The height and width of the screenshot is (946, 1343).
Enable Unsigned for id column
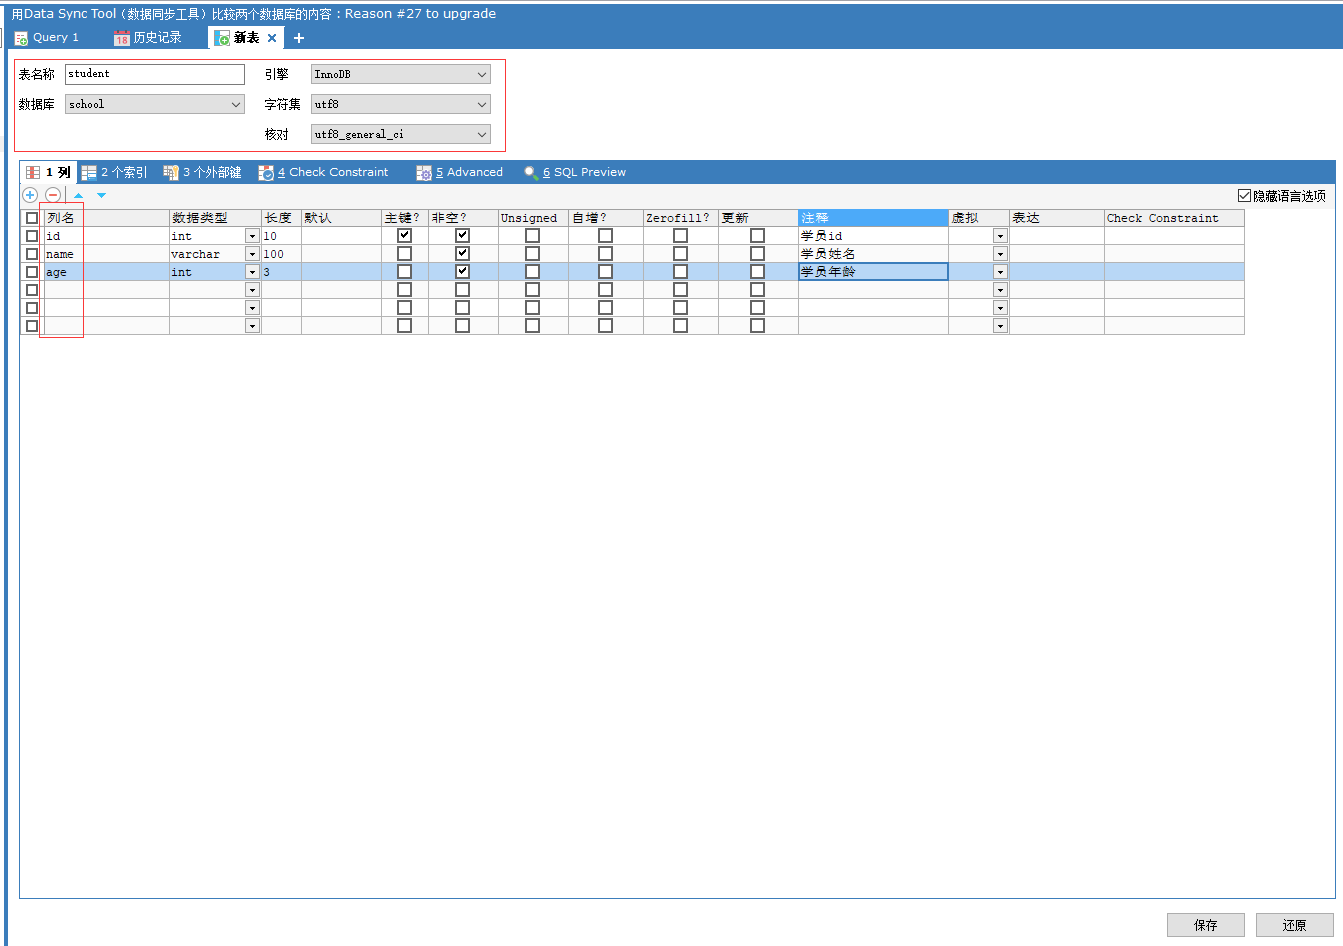(532, 236)
